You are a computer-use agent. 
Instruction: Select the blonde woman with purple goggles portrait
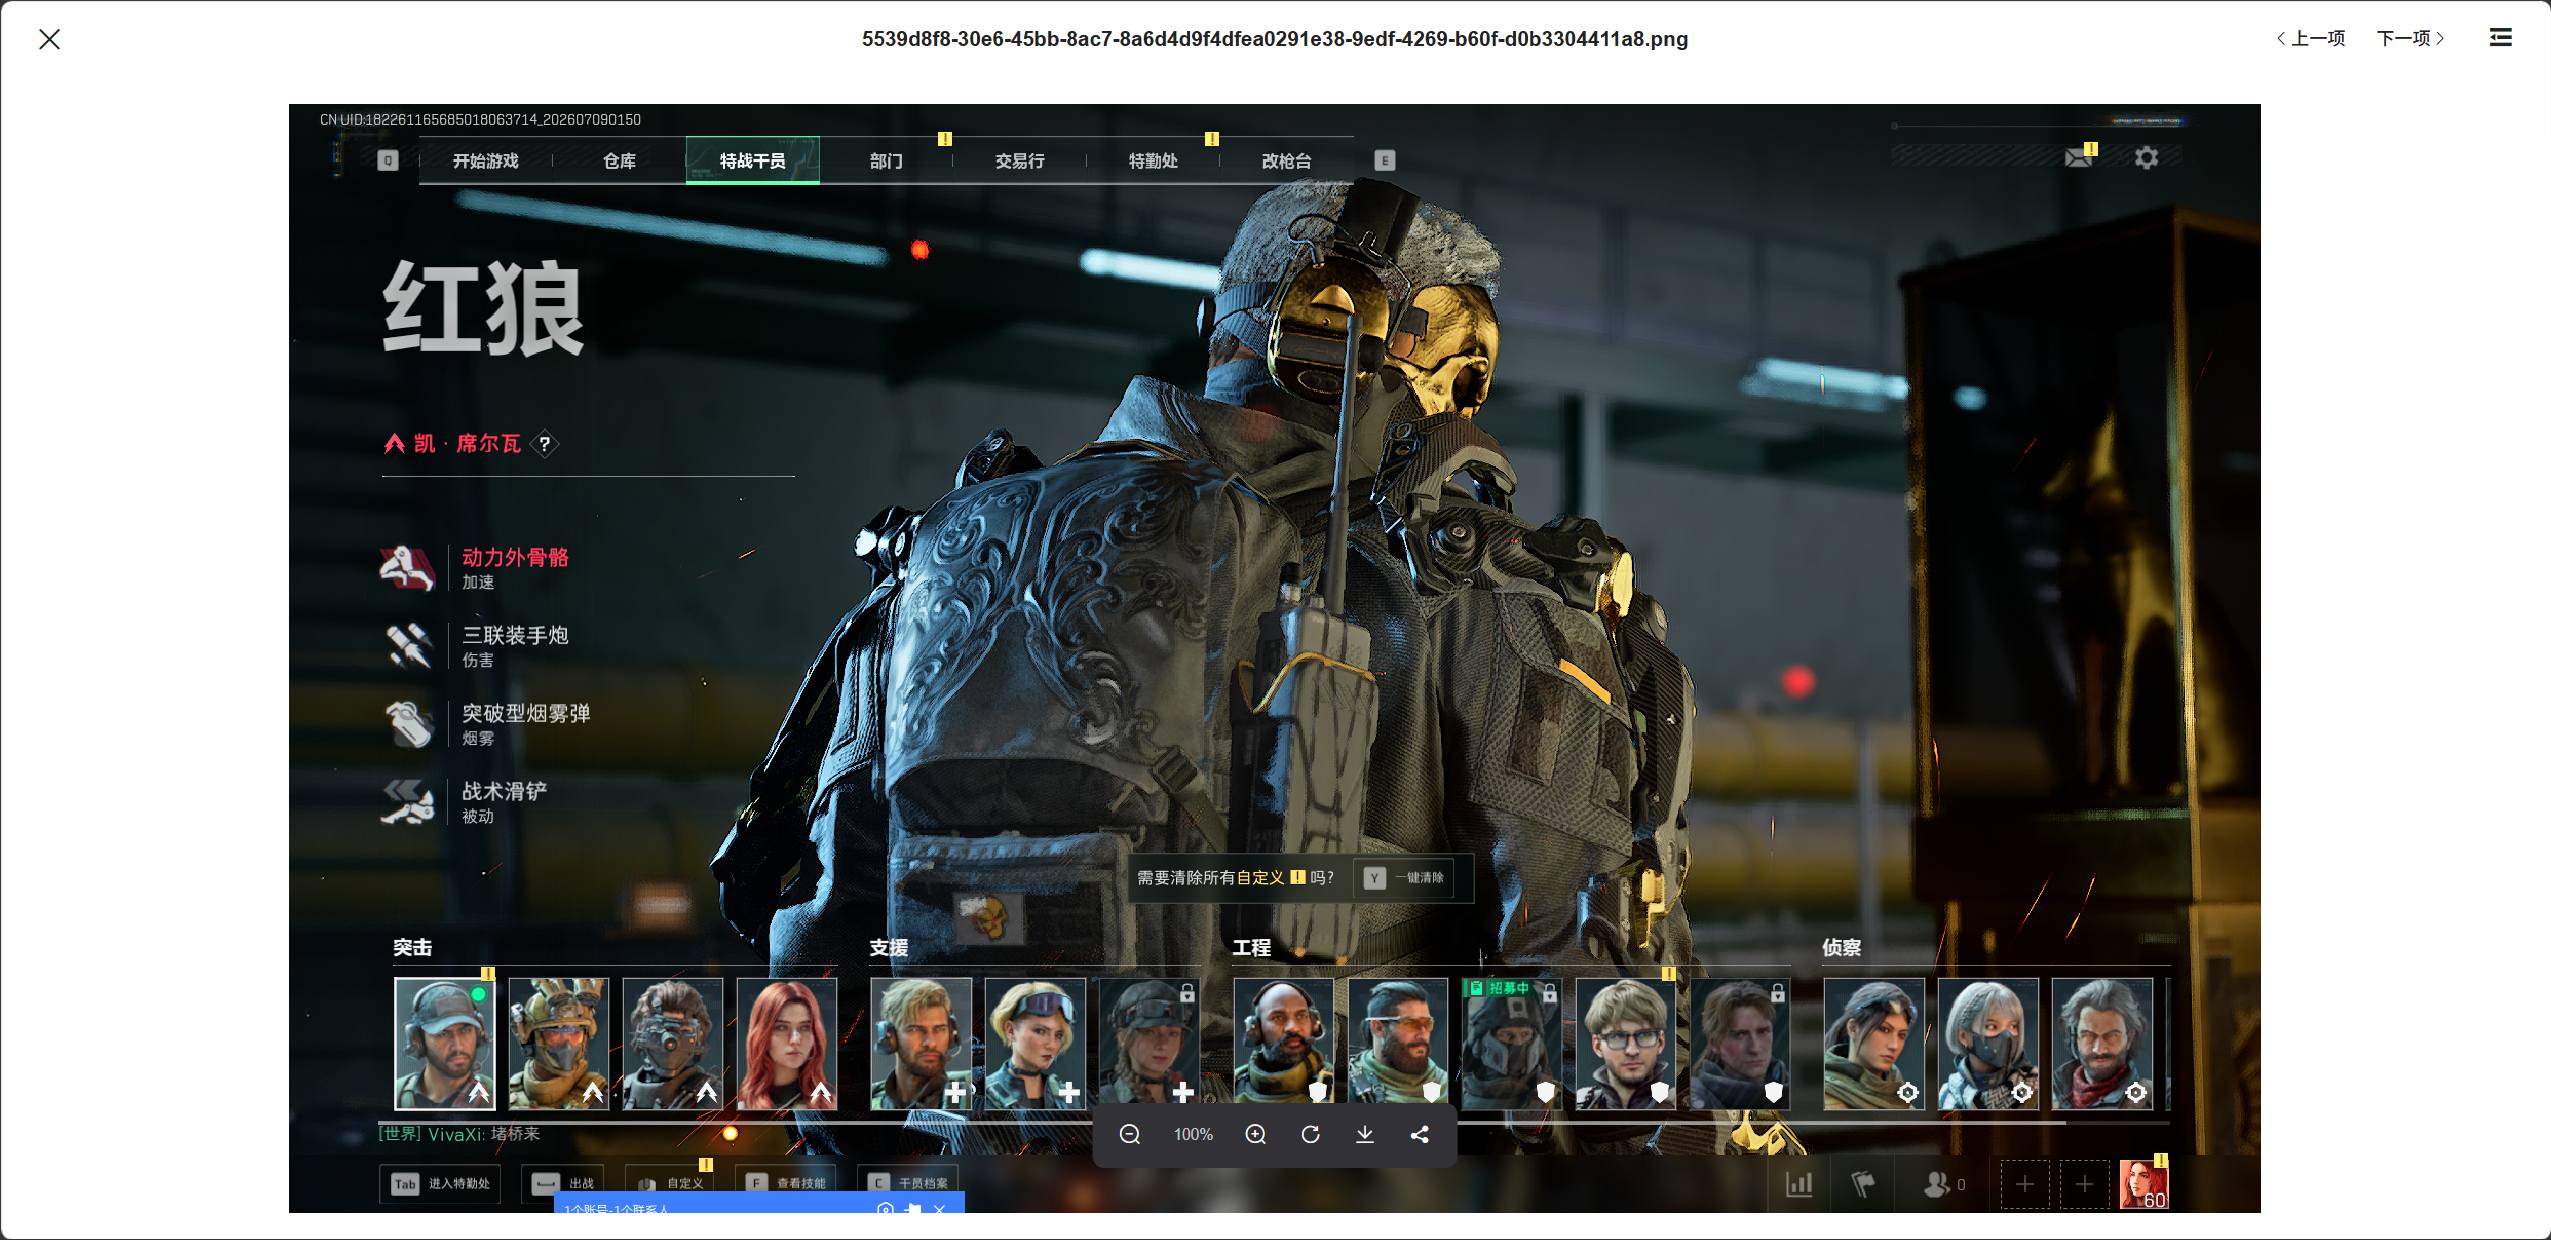[x=1035, y=1044]
